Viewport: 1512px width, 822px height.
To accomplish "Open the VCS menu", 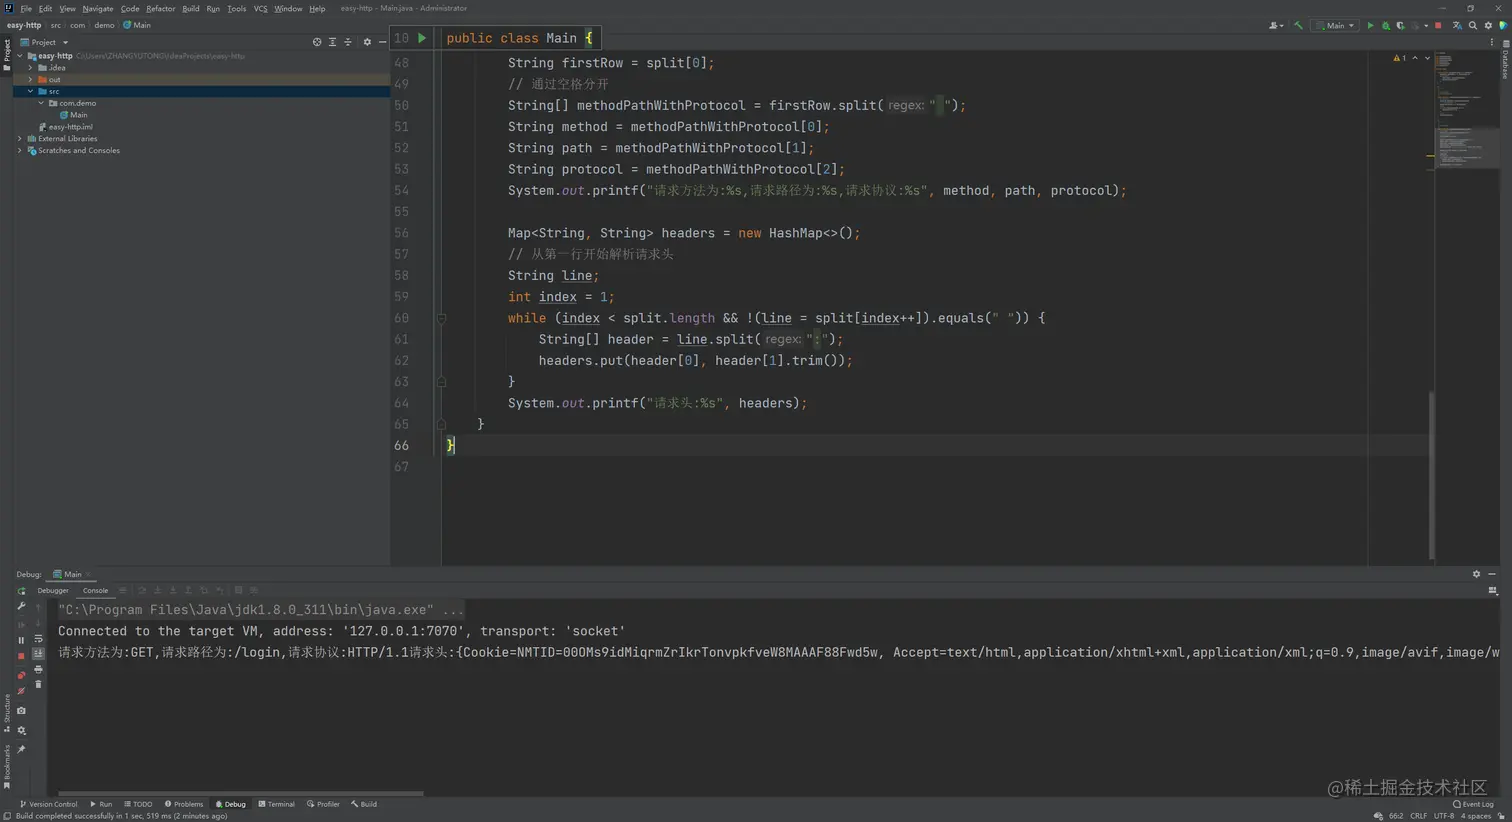I will [x=260, y=8].
